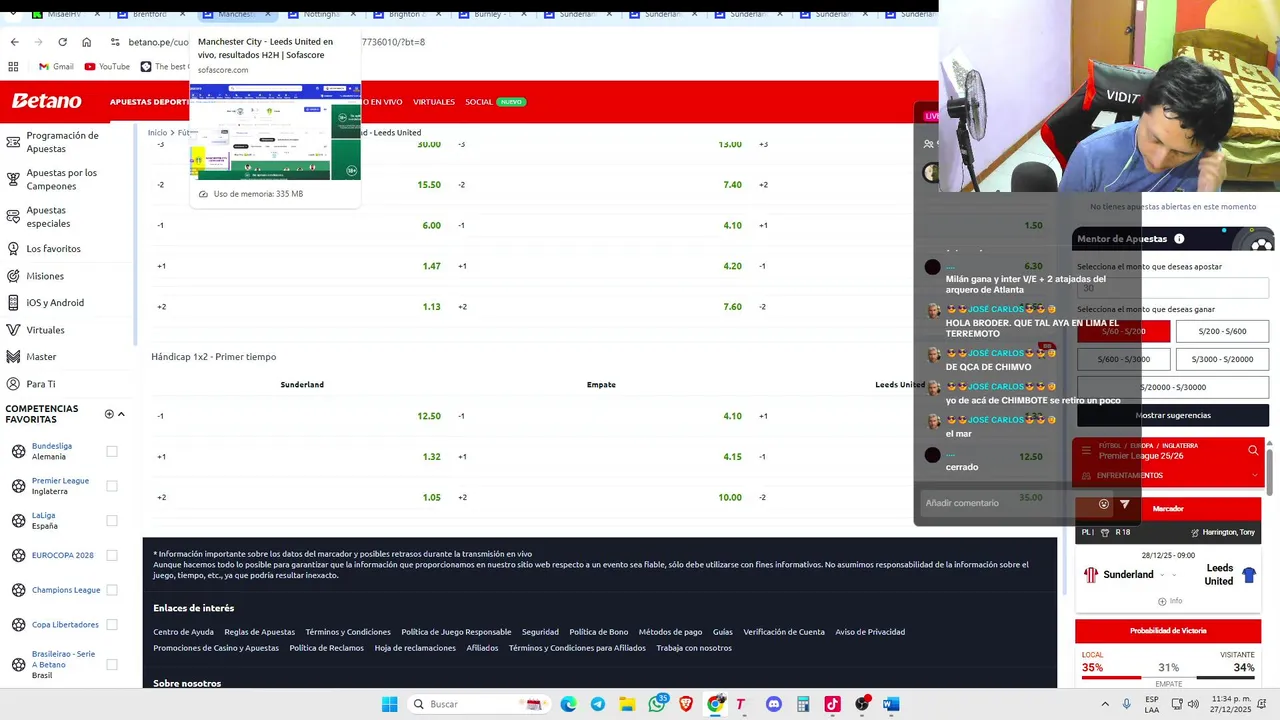Screen dimensions: 1280x720
Task: Open Telegram from the taskbar
Action: [598, 704]
